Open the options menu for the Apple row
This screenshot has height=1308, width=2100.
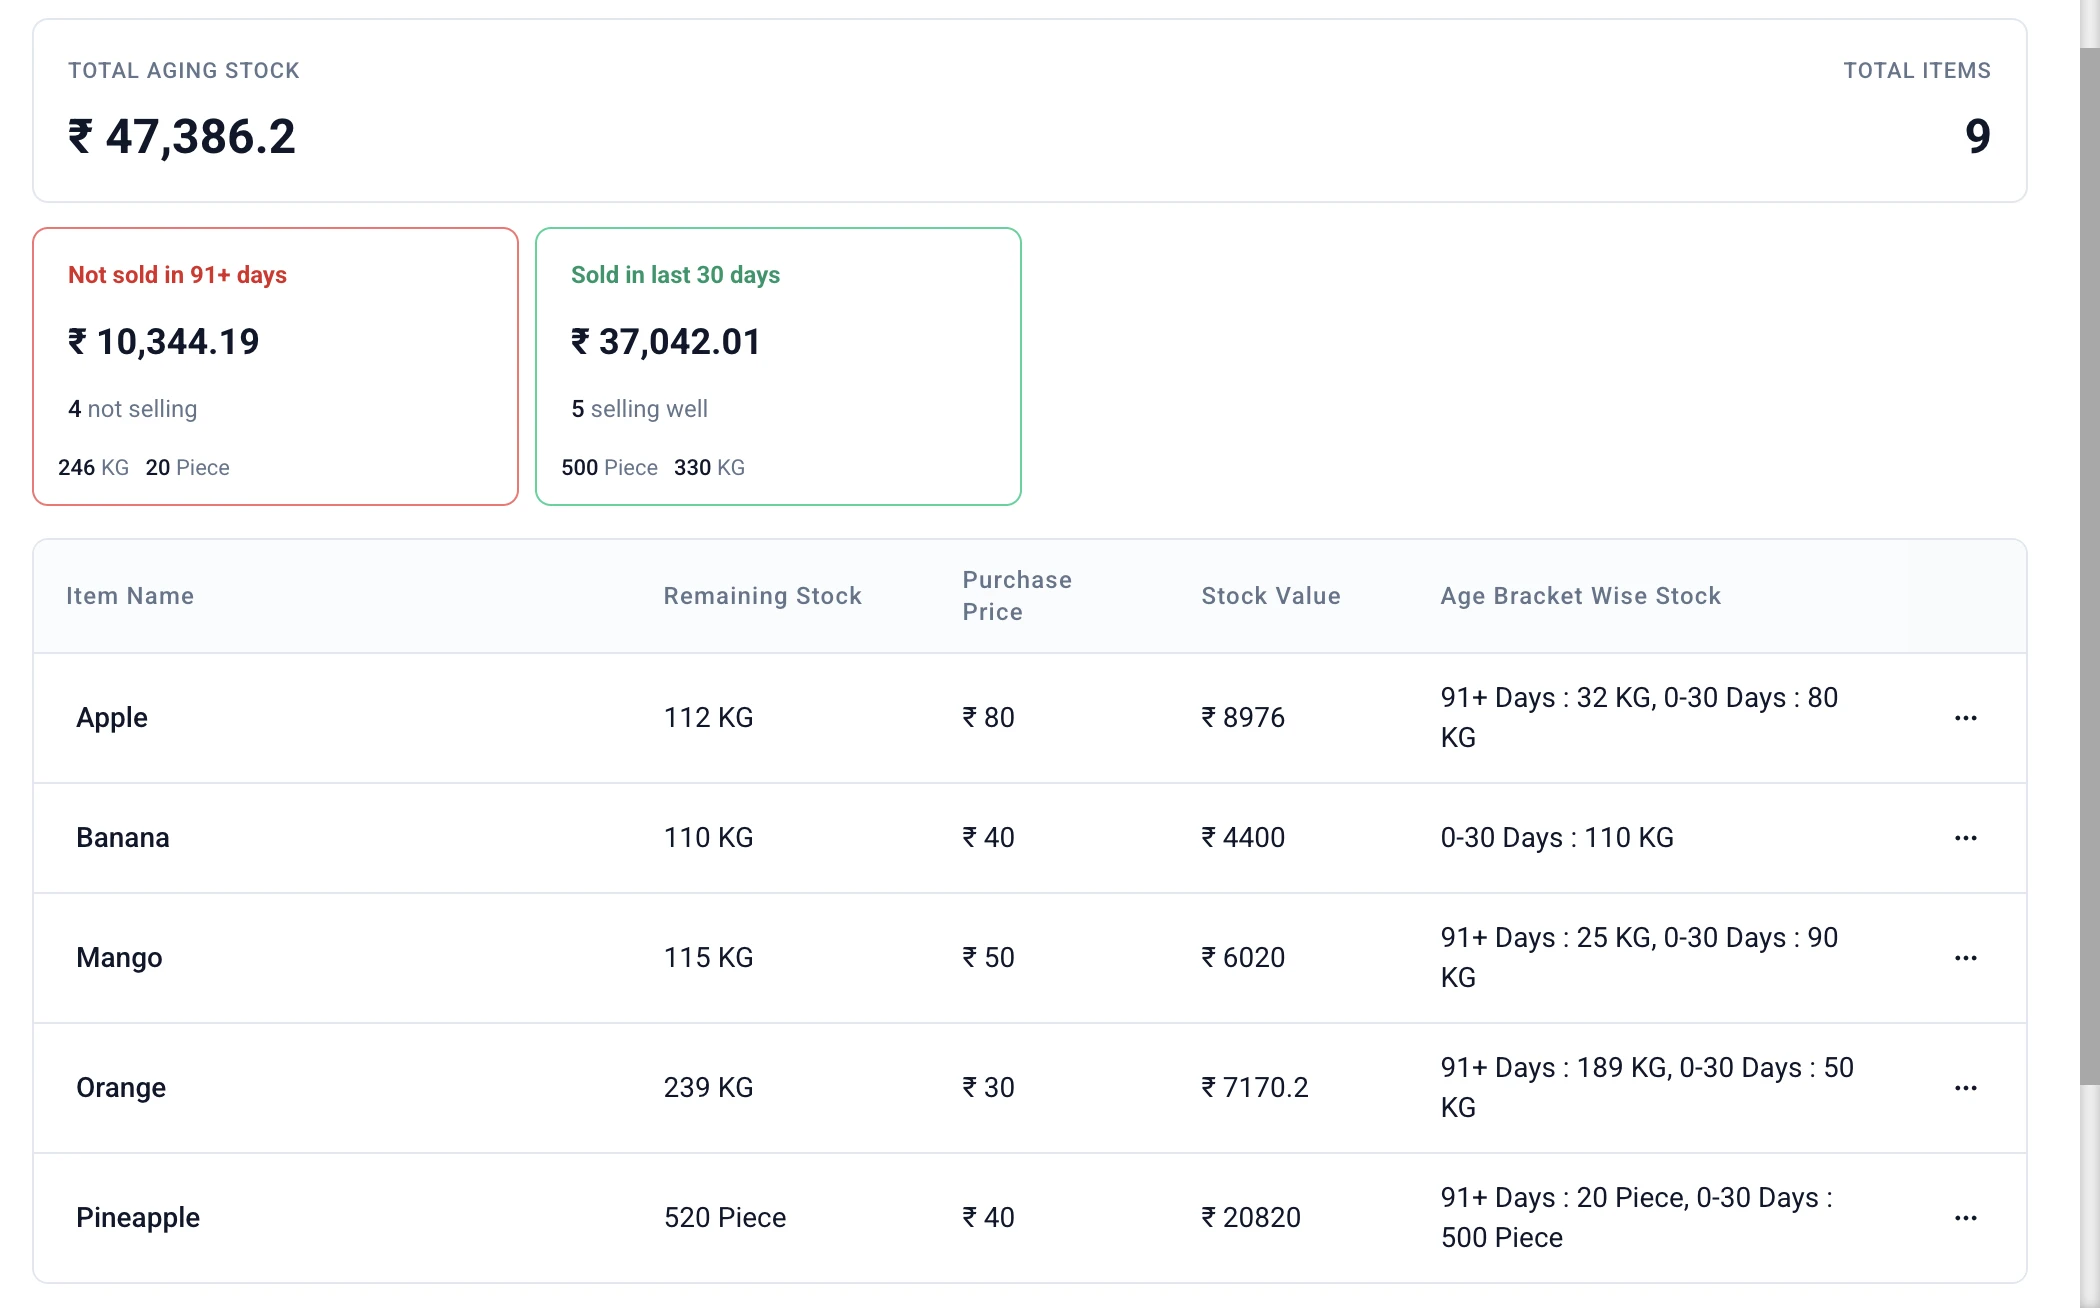pyautogui.click(x=1966, y=717)
